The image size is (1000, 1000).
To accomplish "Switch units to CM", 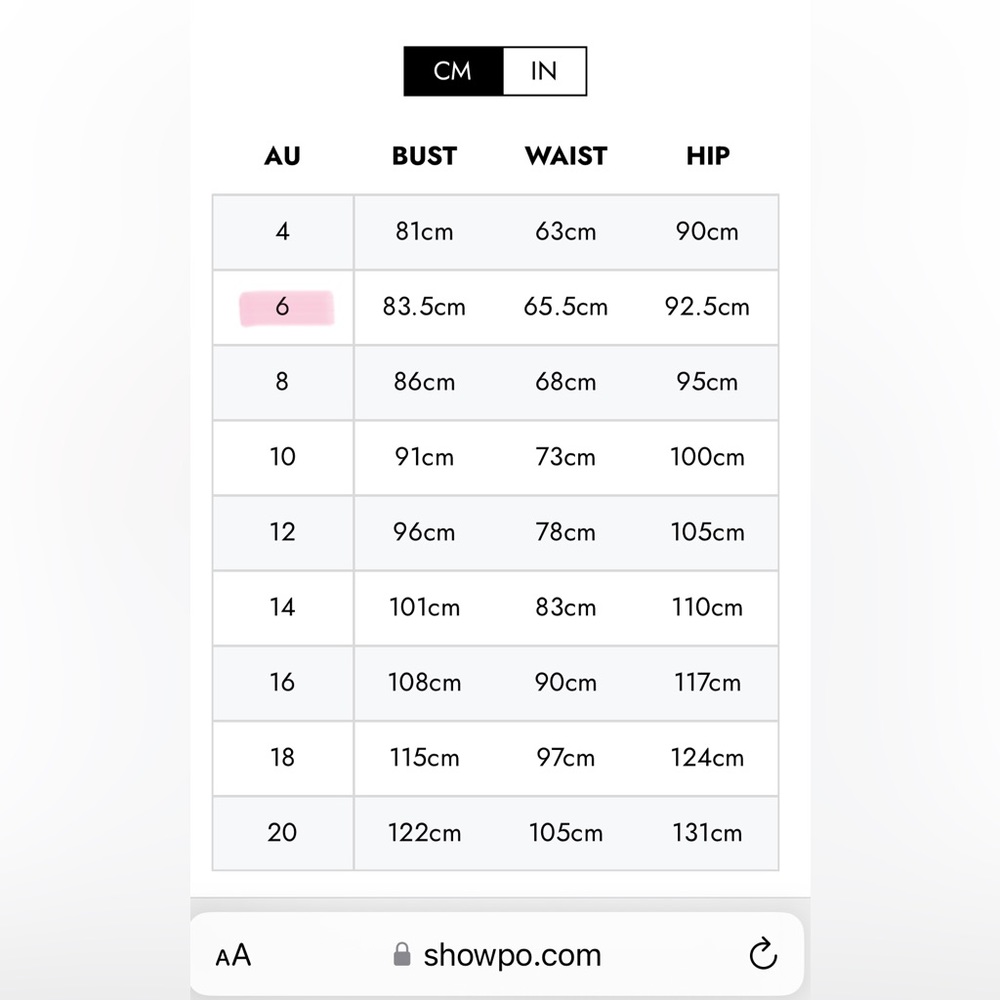I will (x=453, y=71).
